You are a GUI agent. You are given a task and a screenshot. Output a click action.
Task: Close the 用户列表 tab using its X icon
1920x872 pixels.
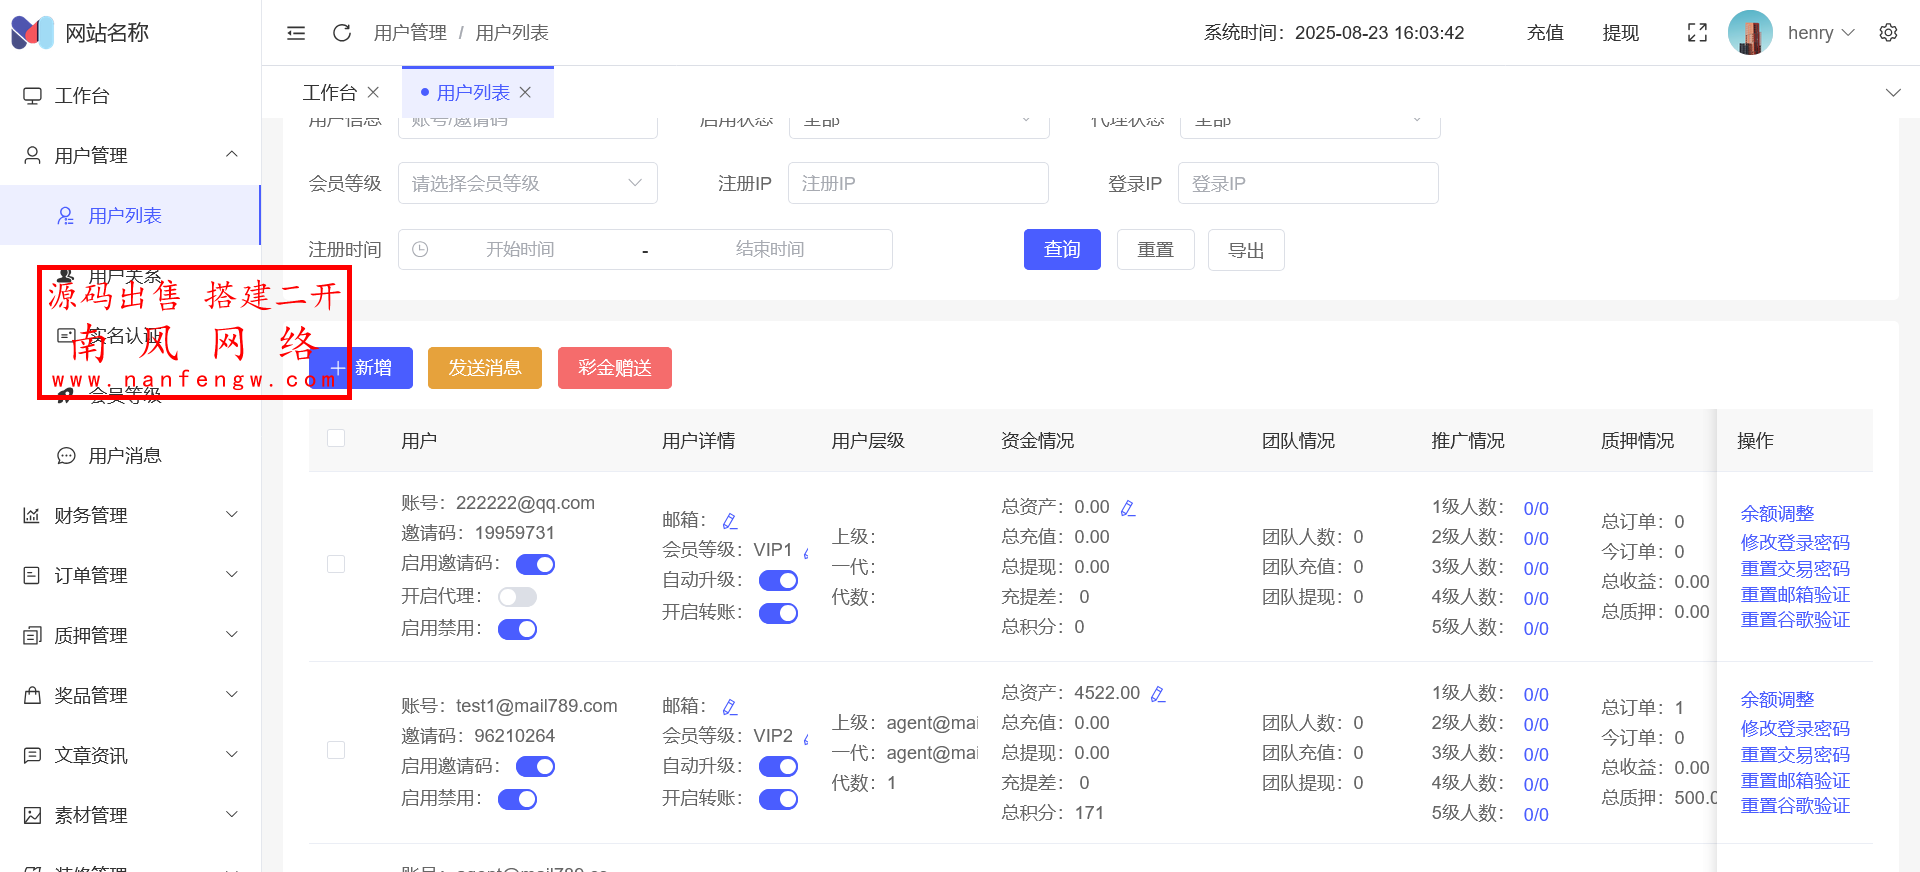click(x=526, y=92)
